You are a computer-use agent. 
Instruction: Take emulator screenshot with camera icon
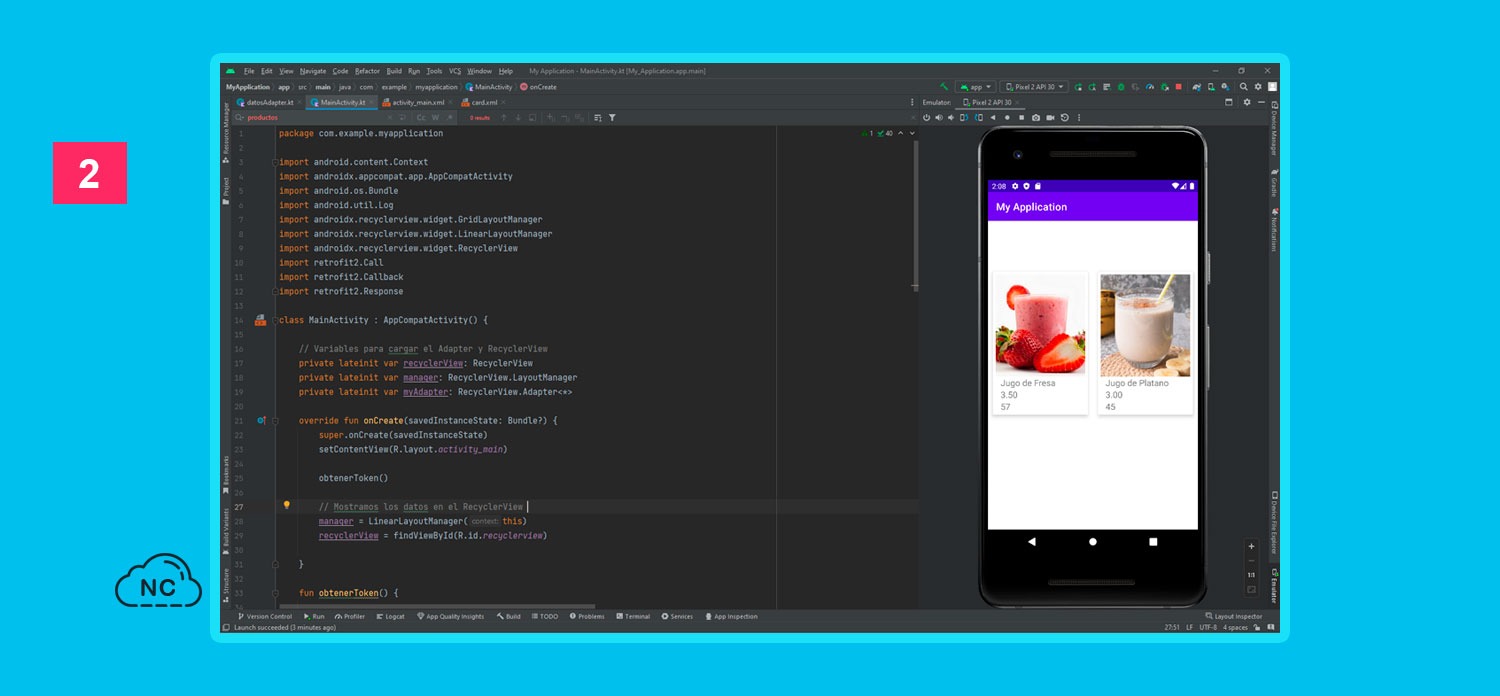click(x=1036, y=118)
